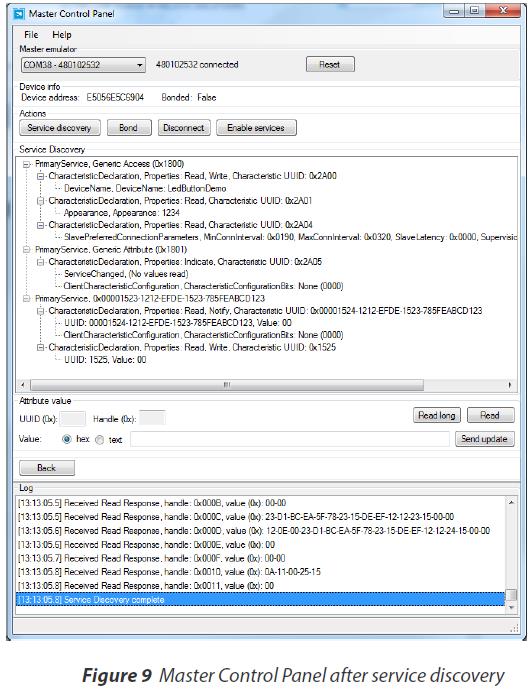Viewport: 532px width, 689px height.
Task: Select the ServiceChanged (No values read) row
Action: point(126,274)
